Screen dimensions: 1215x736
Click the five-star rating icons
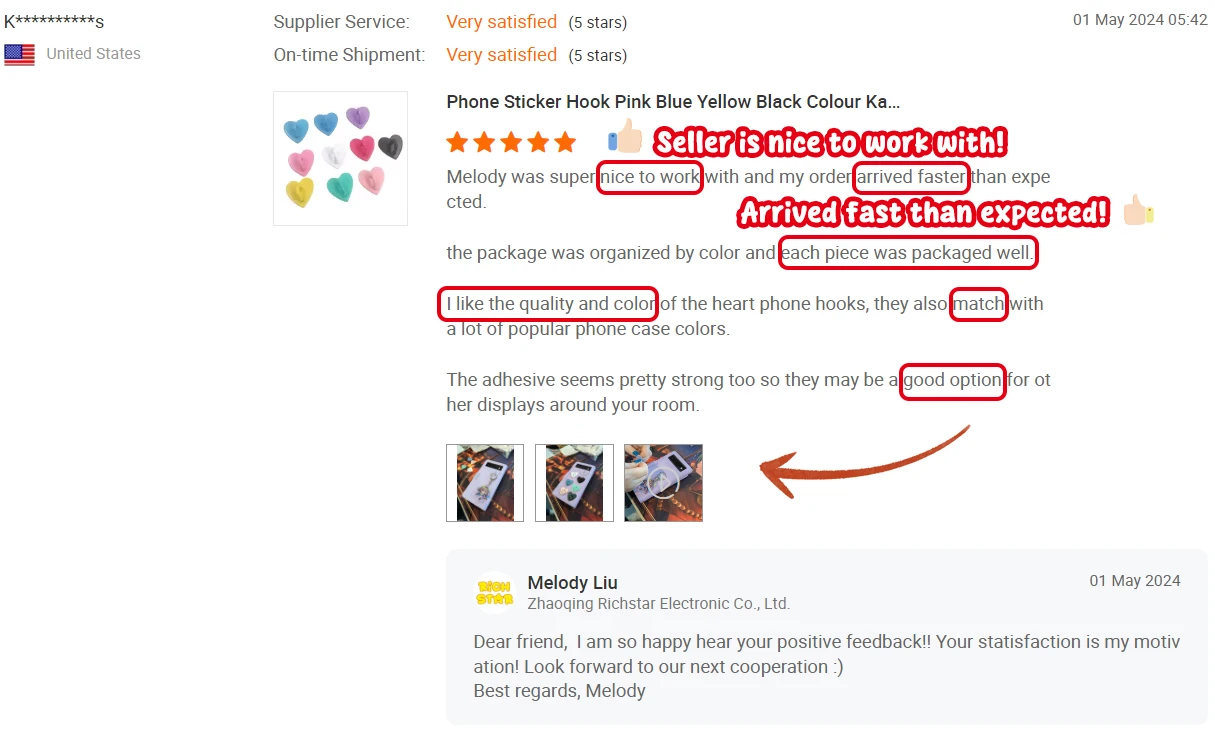[x=511, y=142]
